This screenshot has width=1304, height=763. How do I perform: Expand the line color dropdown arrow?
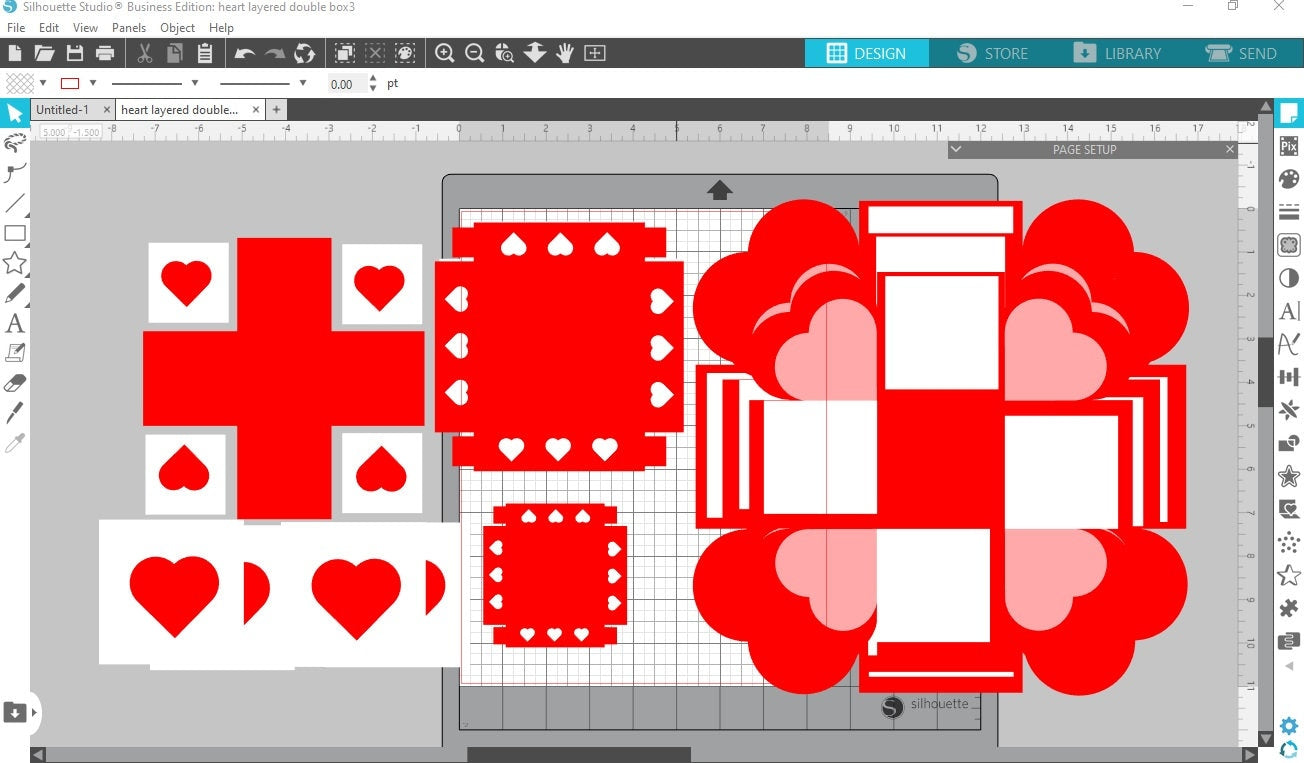[x=93, y=83]
